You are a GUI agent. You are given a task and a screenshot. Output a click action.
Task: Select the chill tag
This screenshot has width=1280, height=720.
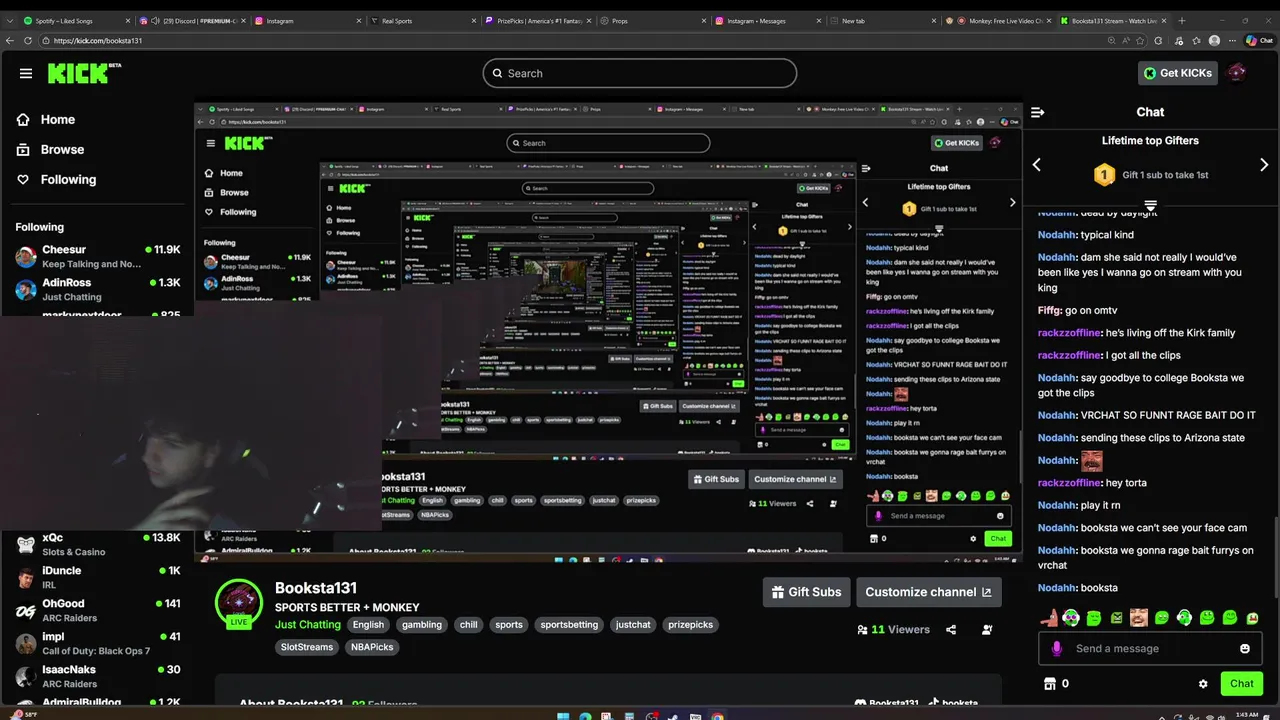coord(468,625)
